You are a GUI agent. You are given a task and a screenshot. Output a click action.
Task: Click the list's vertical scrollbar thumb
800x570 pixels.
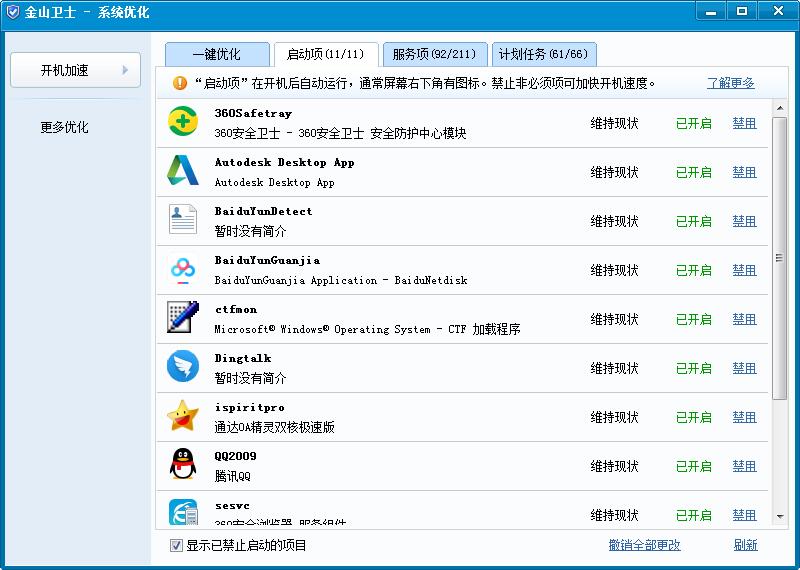(x=779, y=258)
